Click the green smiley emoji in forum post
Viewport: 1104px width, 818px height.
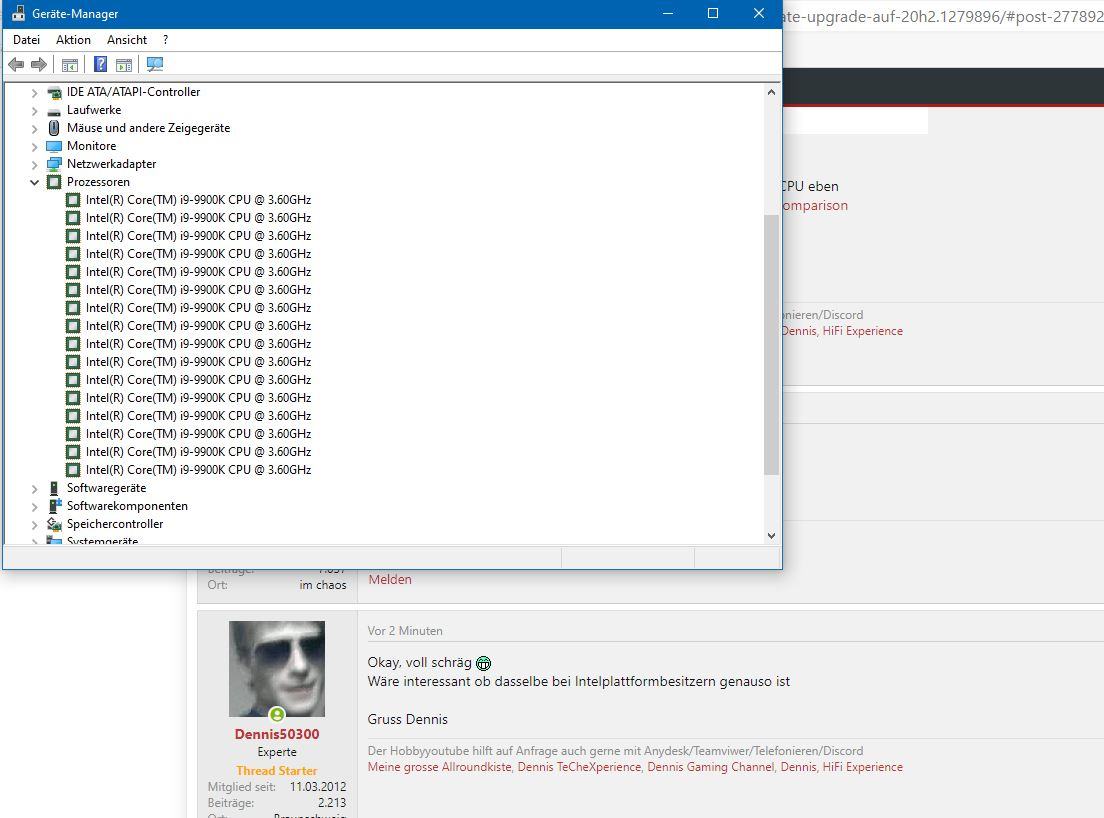click(x=484, y=663)
